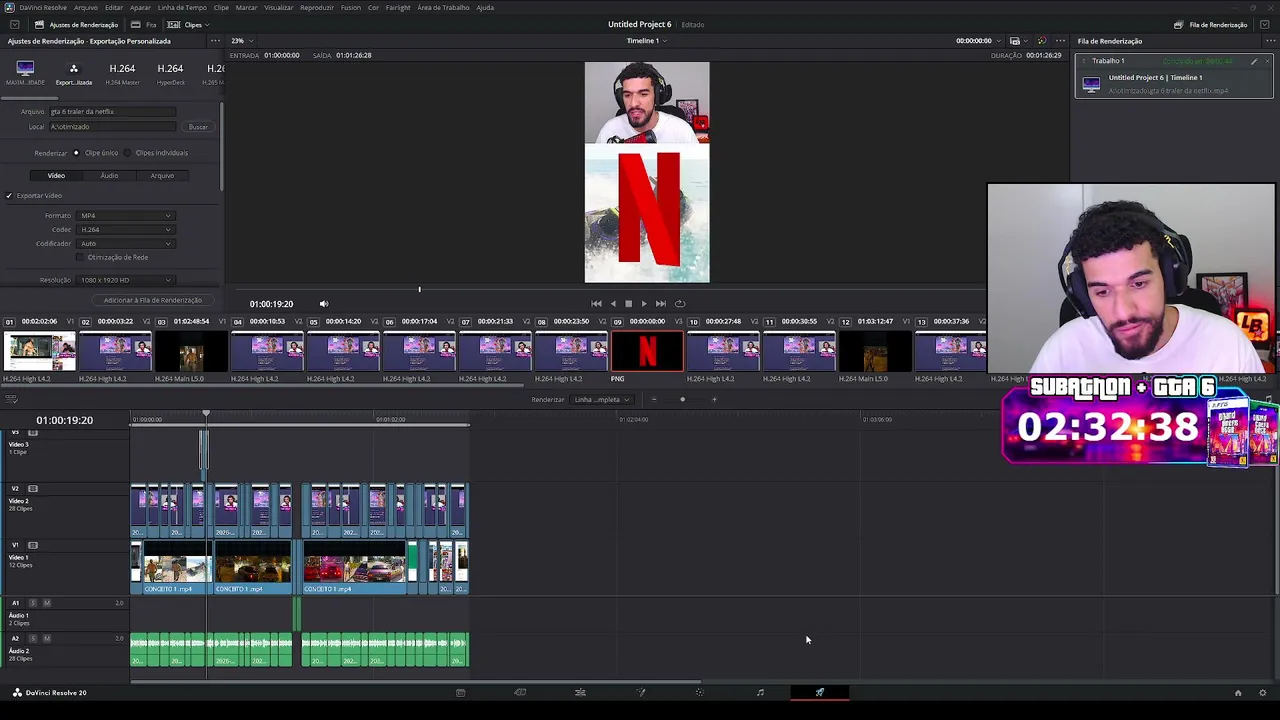Switch to the Edit page icon
The width and height of the screenshot is (1280, 720).
tap(580, 692)
